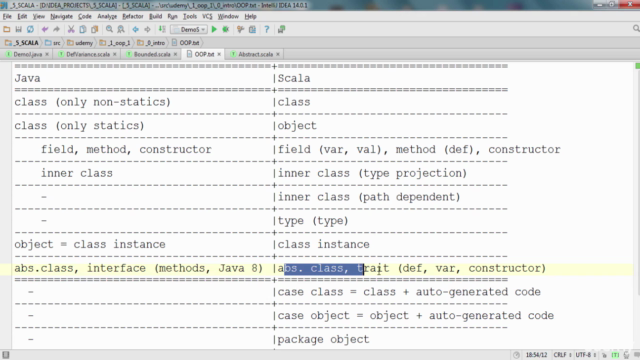Run Demo5 with green play icon
Viewport: 640px width, 360px height.
[214, 29]
